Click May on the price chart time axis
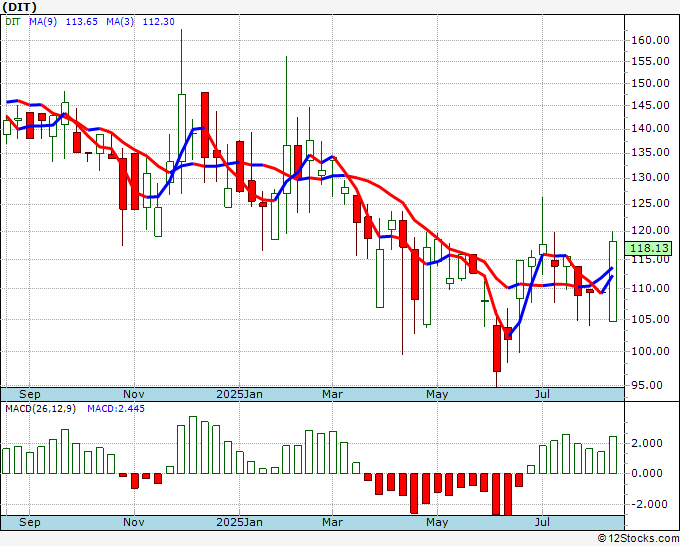 [x=437, y=394]
